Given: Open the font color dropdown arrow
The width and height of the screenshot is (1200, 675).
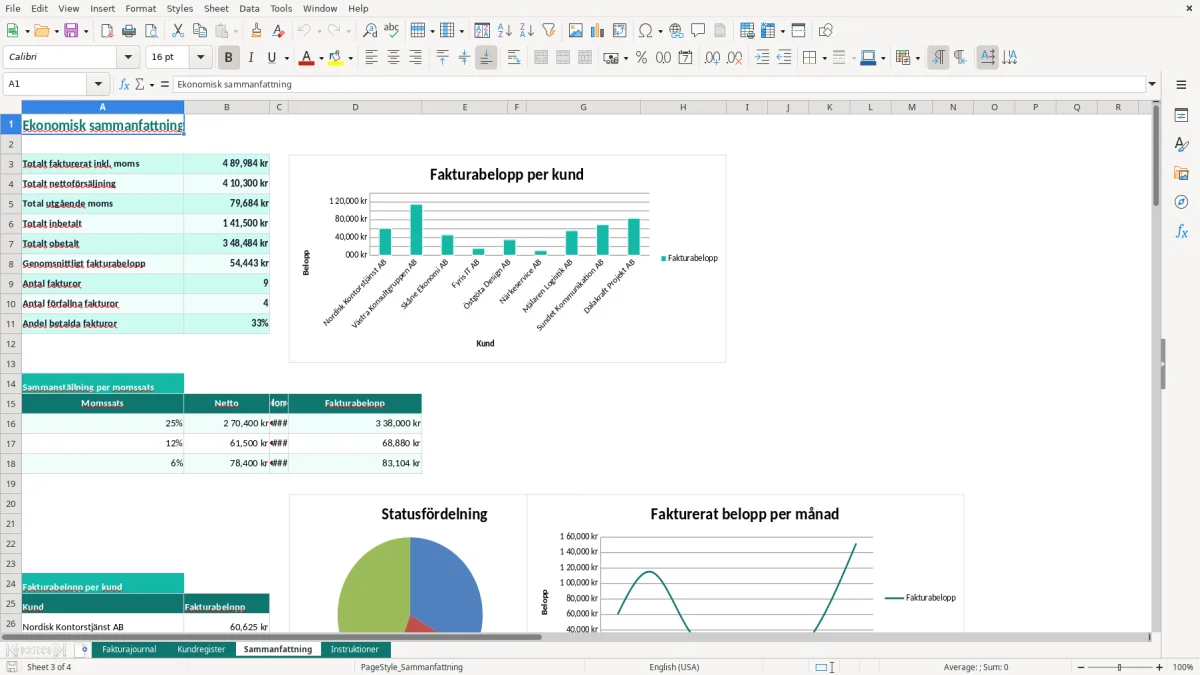Looking at the screenshot, I should 320,58.
